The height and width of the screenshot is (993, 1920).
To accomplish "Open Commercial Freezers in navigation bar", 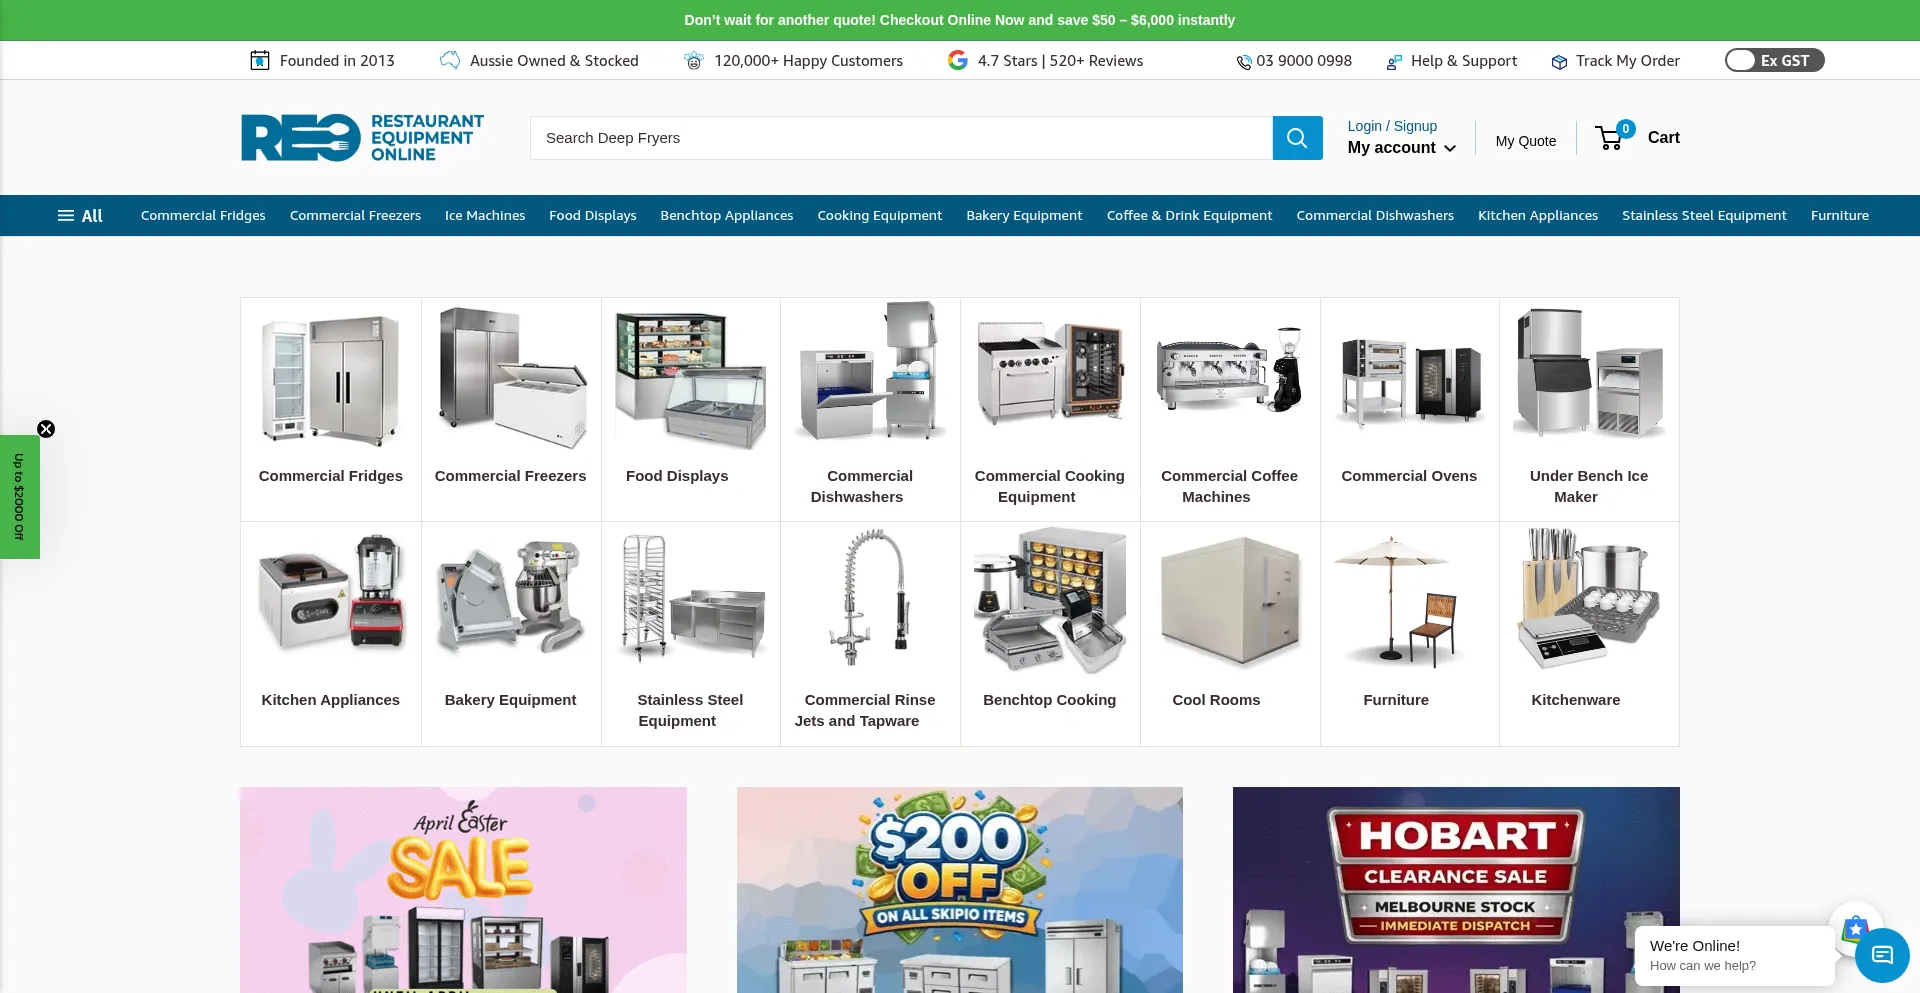I will (355, 216).
